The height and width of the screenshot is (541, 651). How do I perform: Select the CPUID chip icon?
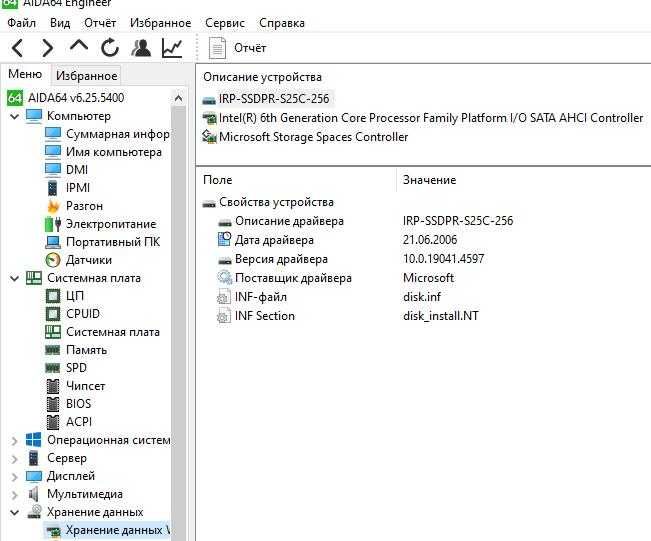point(53,314)
